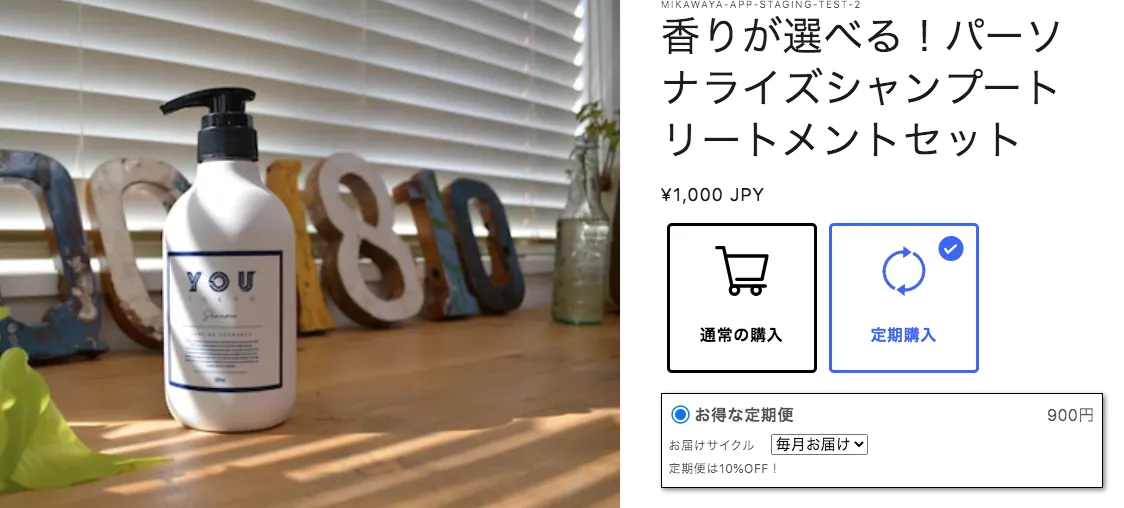Click the circular arrows subscription icon
This screenshot has width=1124, height=508.
coord(903,271)
